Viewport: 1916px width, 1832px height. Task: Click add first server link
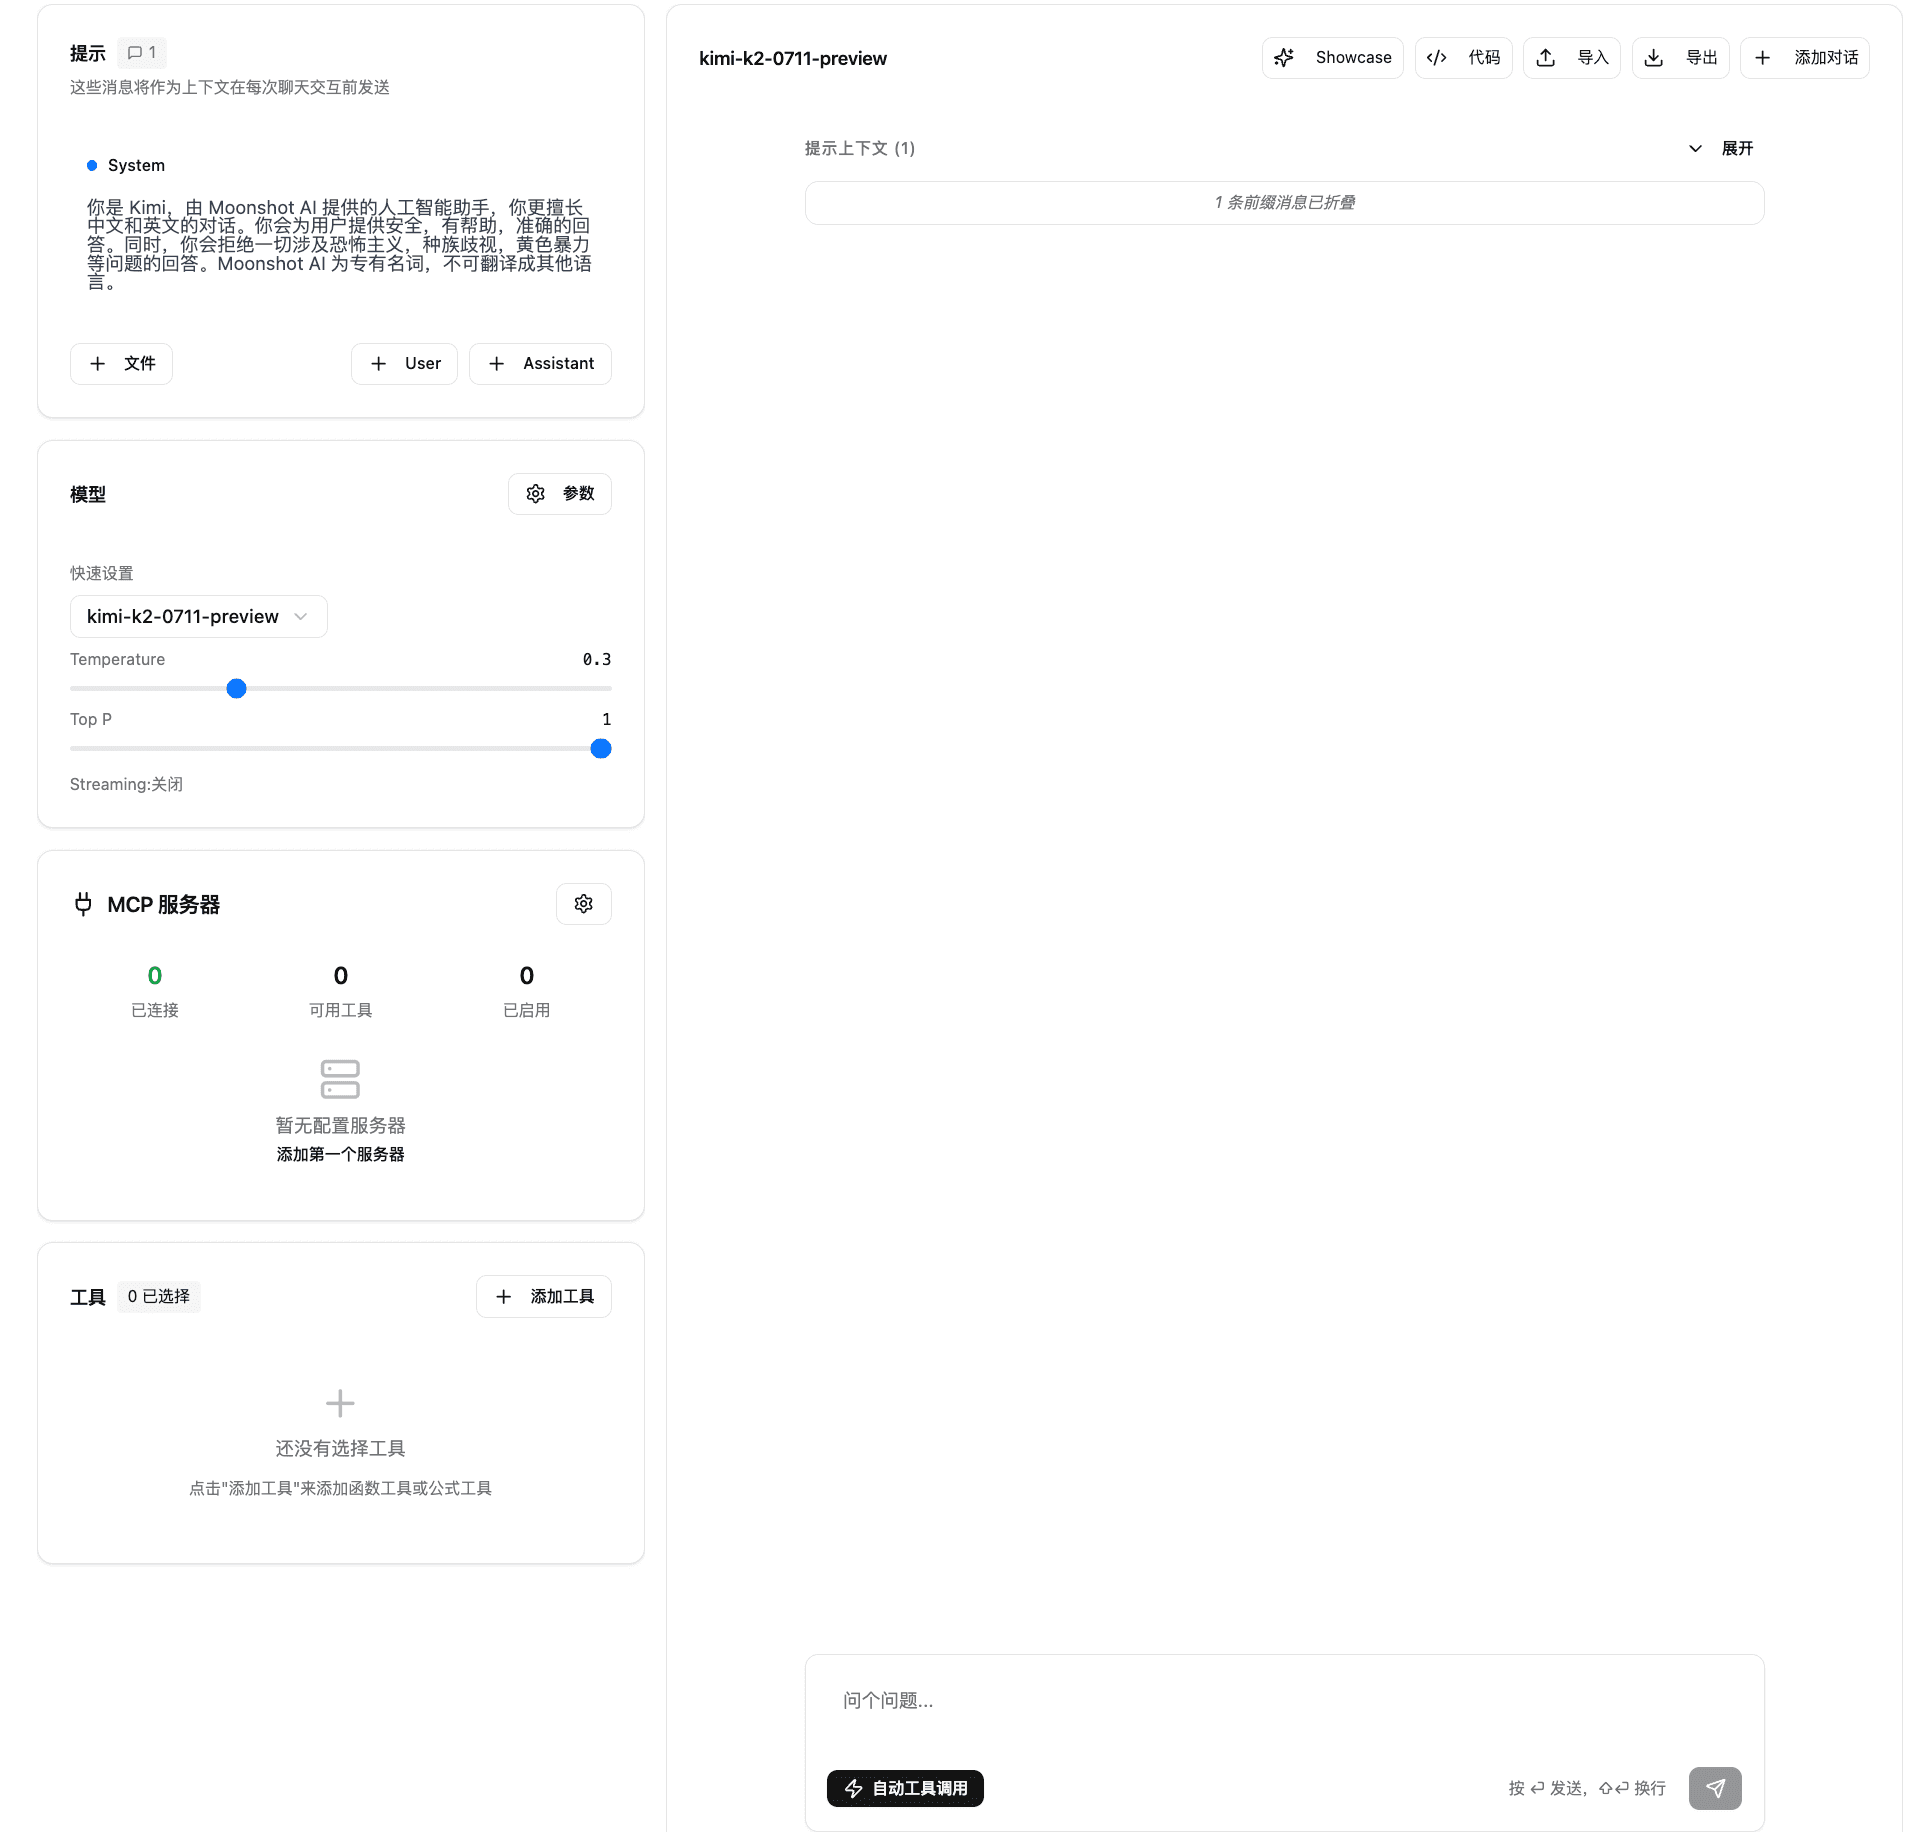coord(340,1154)
